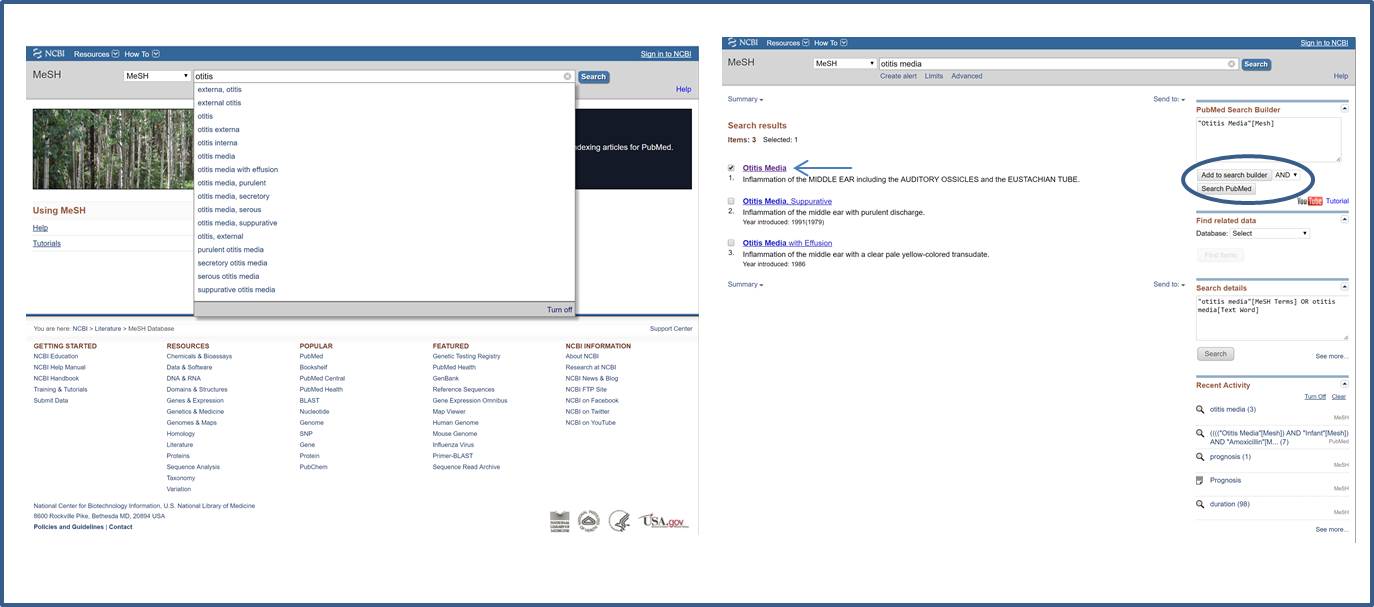Check the Otitis Media with Effusion checkbox
This screenshot has width=1374, height=607.
click(731, 242)
